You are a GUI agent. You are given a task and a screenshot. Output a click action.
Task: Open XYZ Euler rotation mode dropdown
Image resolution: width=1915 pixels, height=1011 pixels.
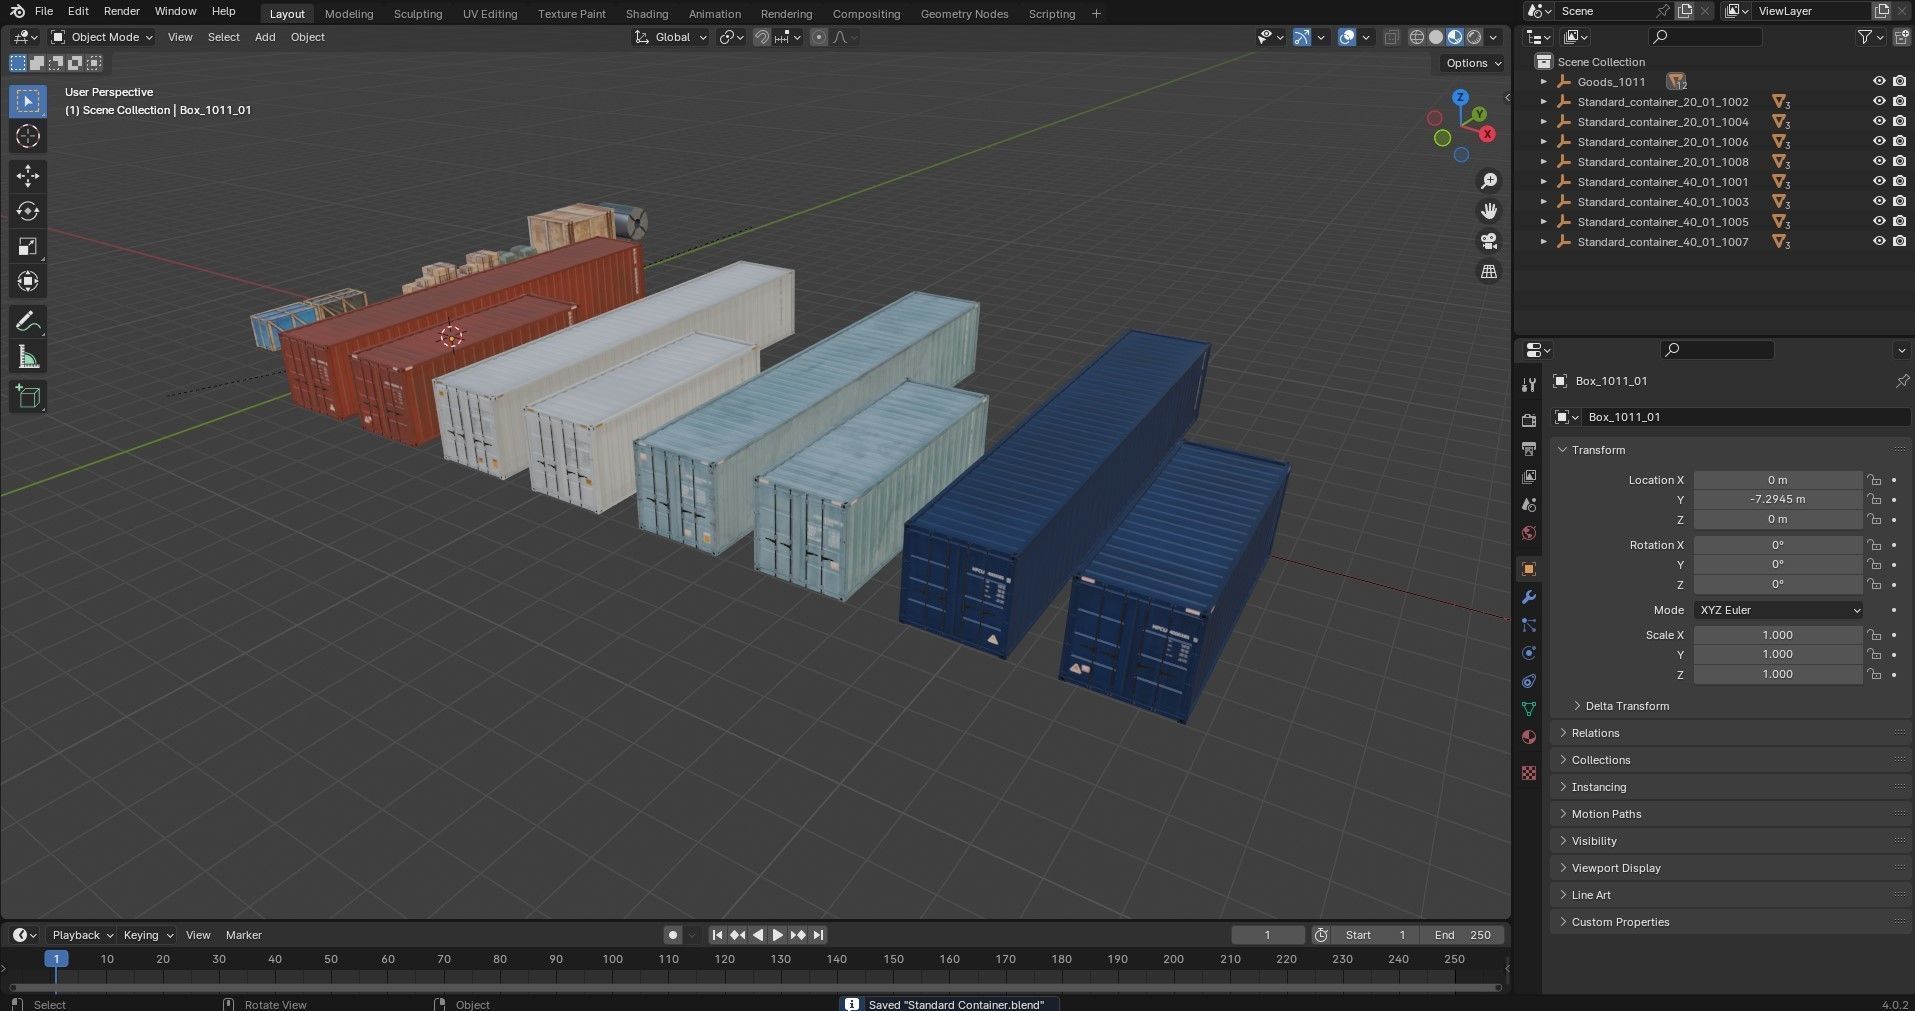[1778, 610]
